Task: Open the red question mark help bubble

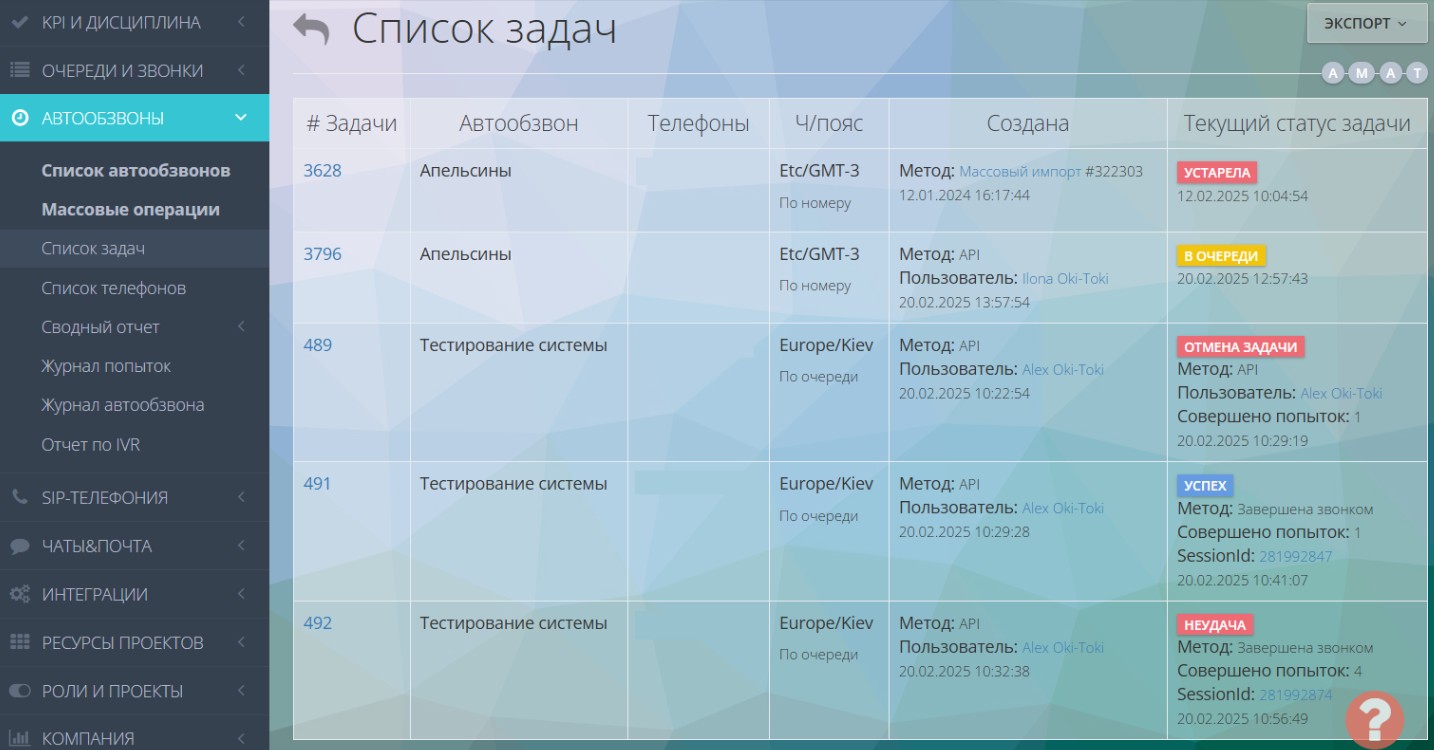Action: 1375,718
